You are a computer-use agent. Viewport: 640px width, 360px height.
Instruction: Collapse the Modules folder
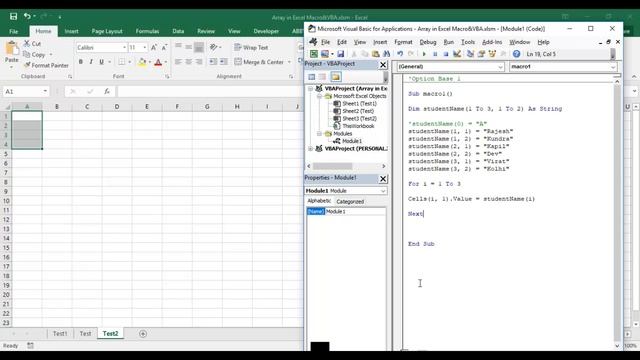[319, 133]
